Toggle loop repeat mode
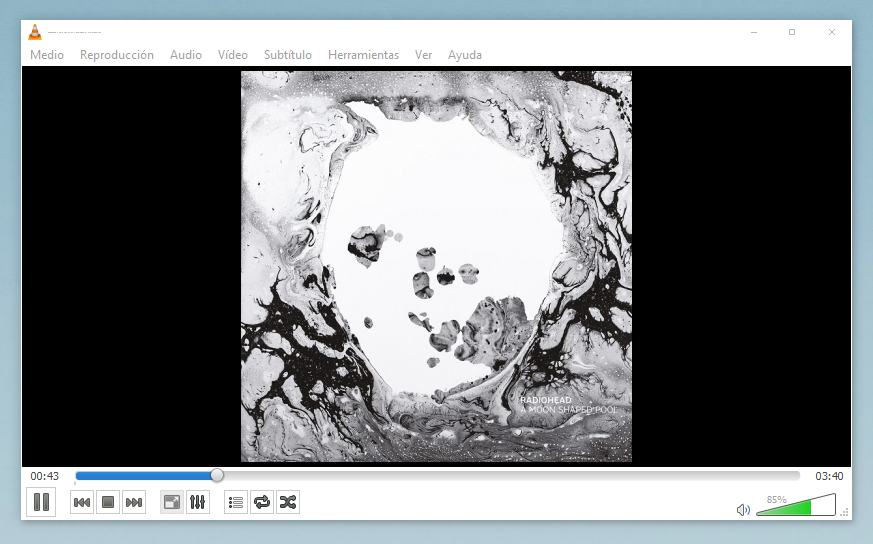 pyautogui.click(x=262, y=502)
